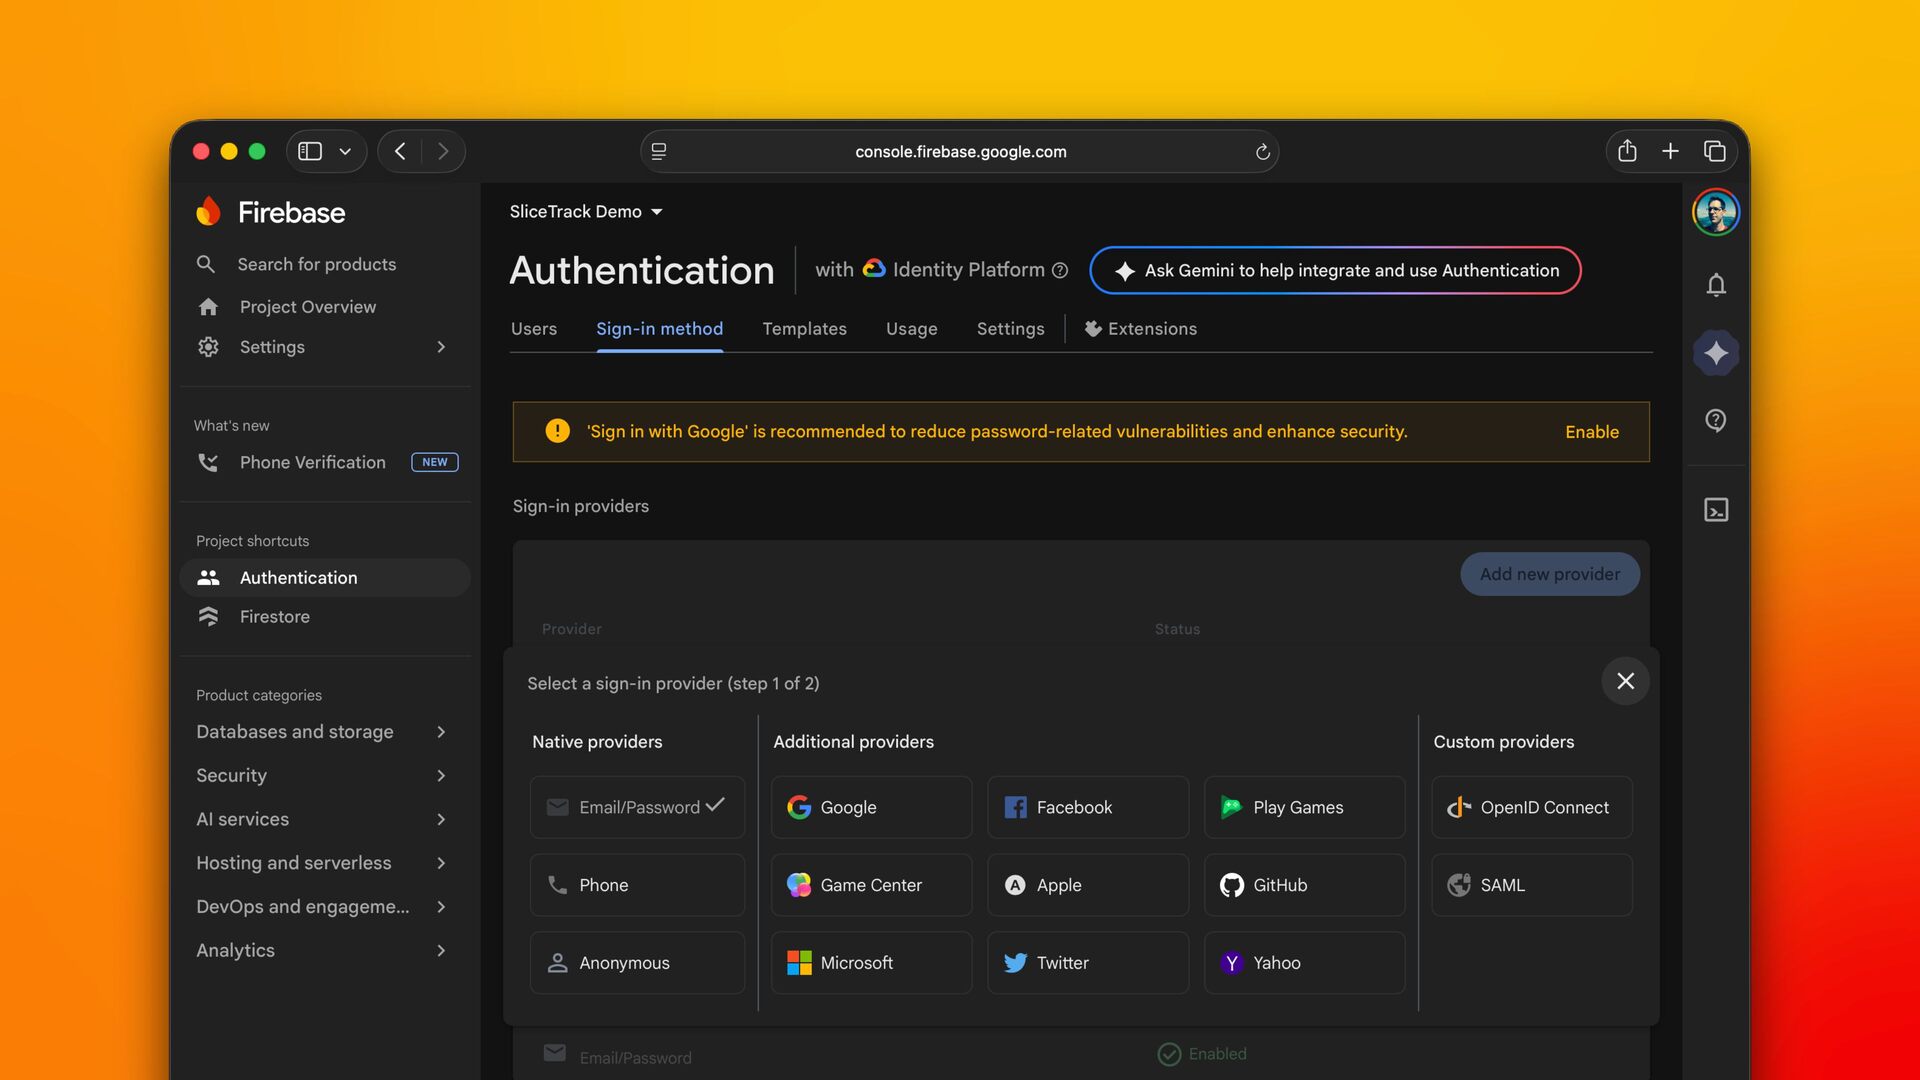
Task: Open Cloud Shell terminal icon
Action: (x=1716, y=510)
